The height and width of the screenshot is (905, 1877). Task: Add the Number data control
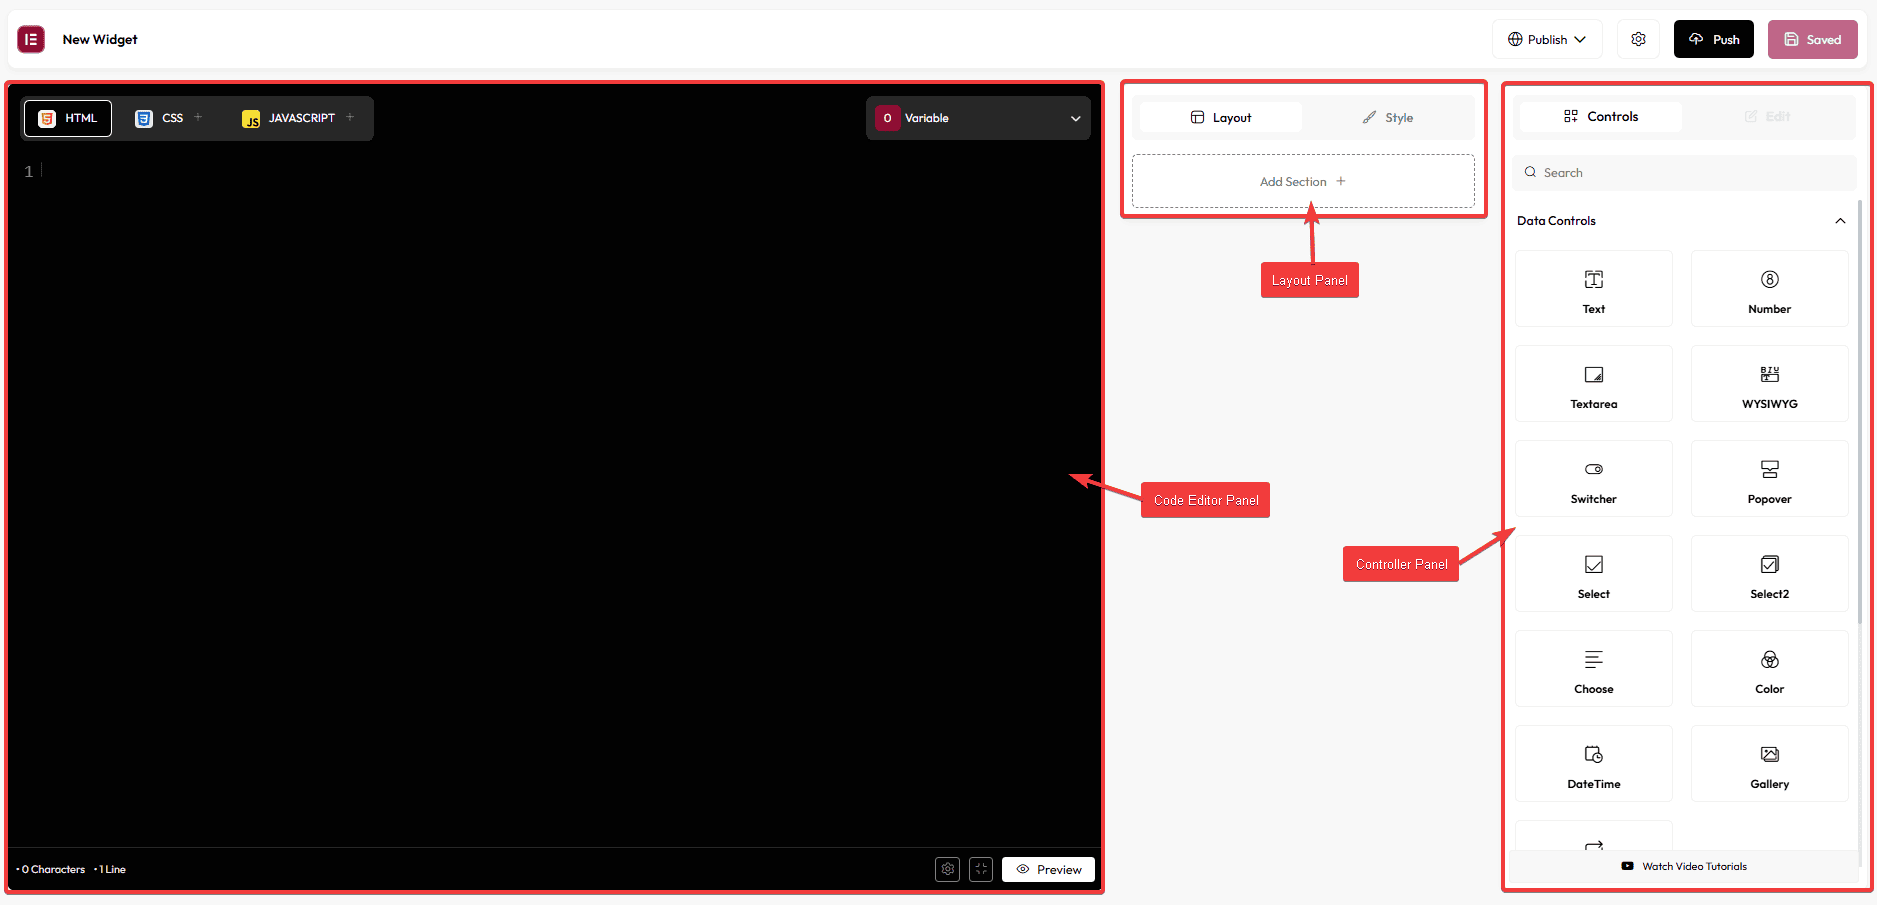[1769, 289]
